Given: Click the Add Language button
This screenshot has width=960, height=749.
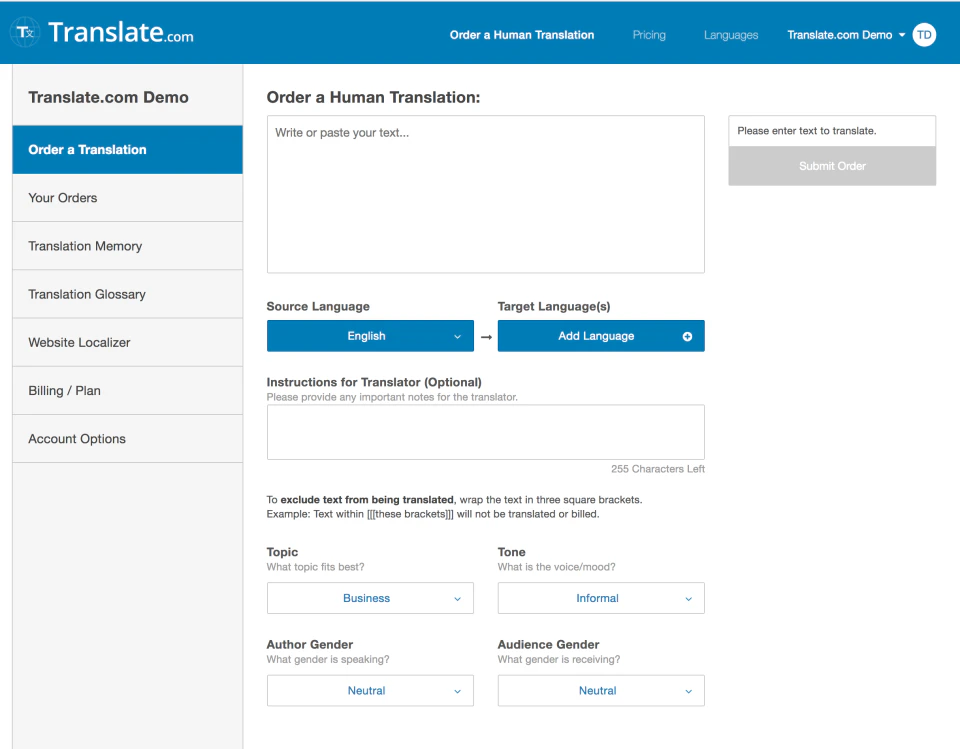Looking at the screenshot, I should (x=596, y=336).
